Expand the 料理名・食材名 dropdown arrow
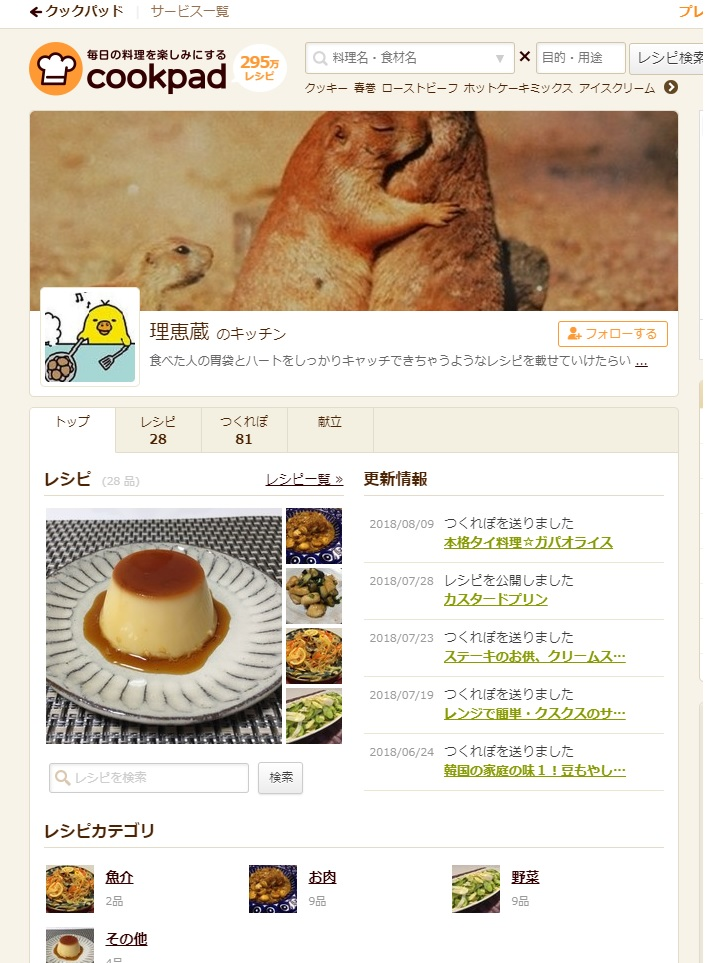This screenshot has width=706, height=963. (500, 58)
